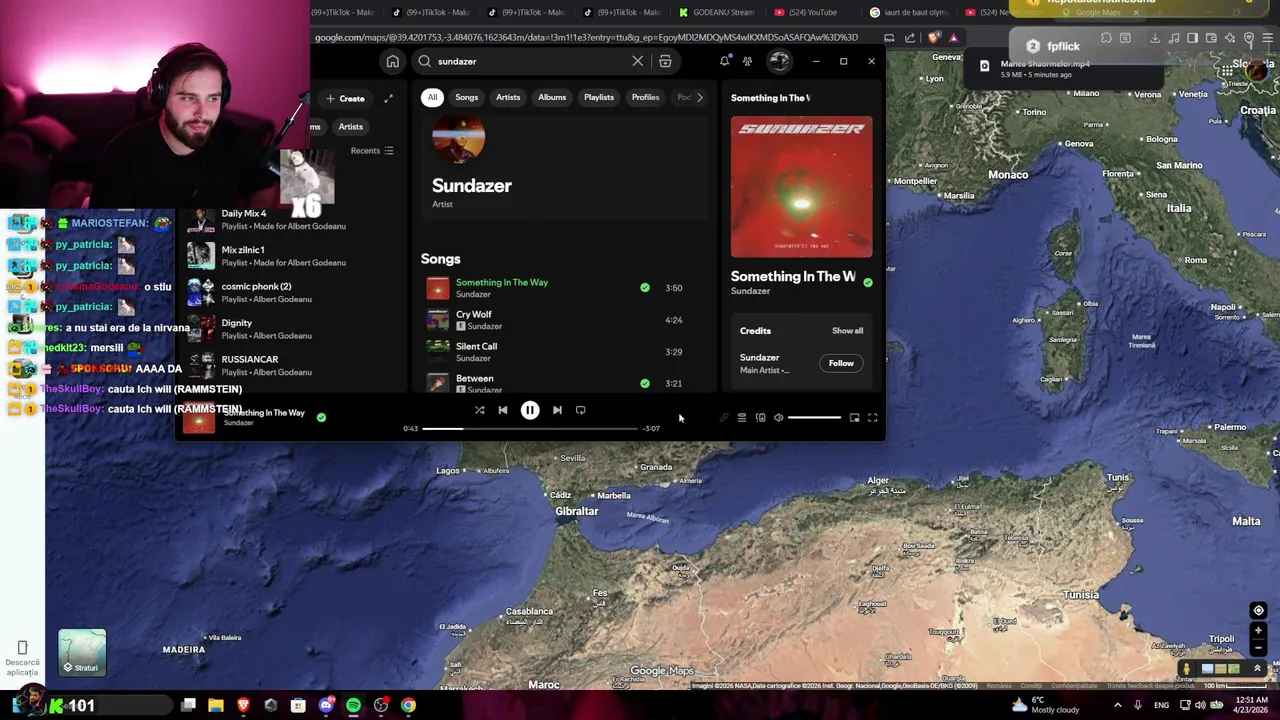Zoom in on Google Maps

click(x=1258, y=632)
